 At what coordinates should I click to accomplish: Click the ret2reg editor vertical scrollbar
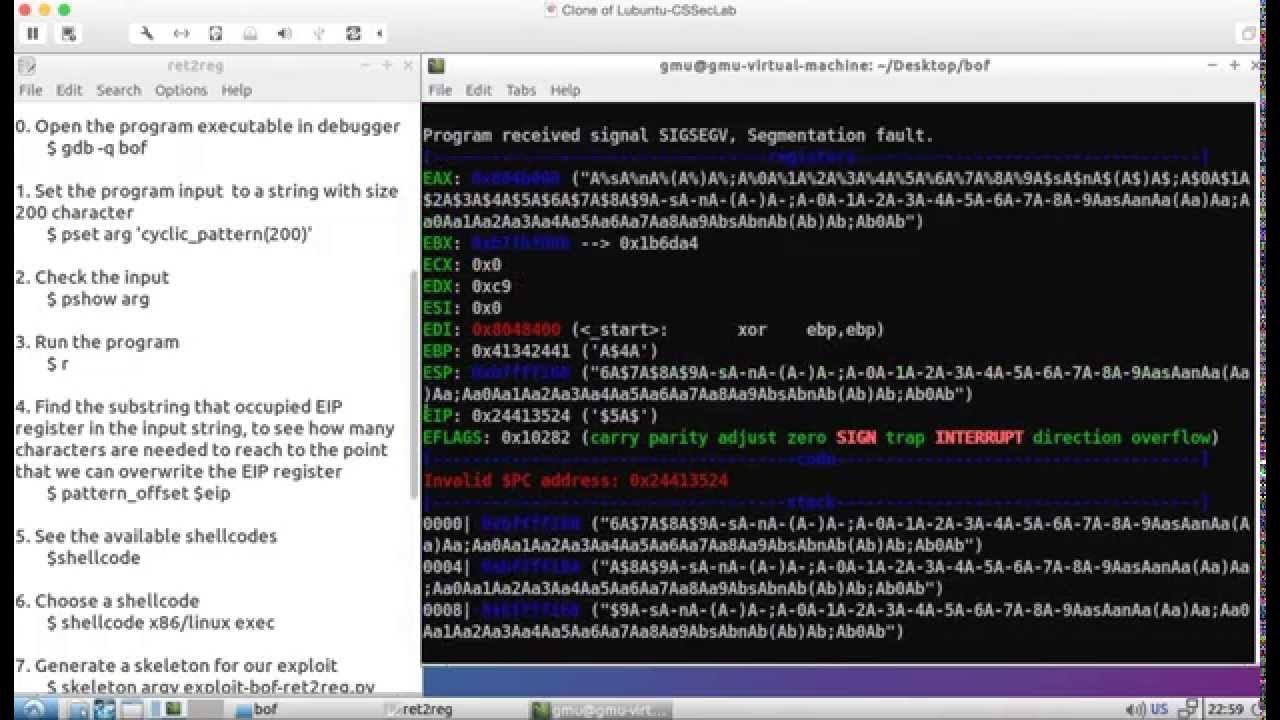pos(415,385)
